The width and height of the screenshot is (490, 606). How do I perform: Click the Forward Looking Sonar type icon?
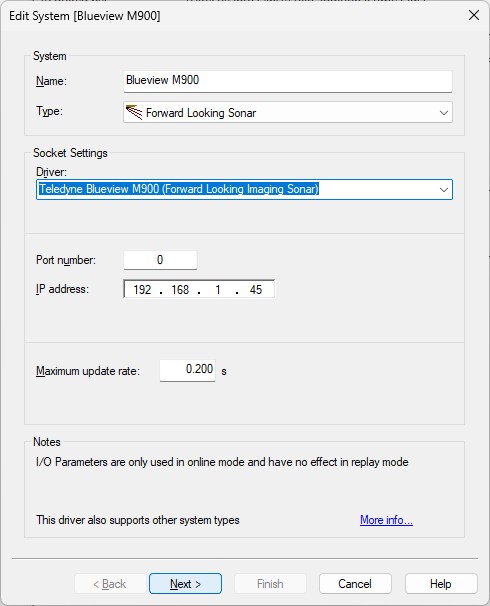tap(134, 112)
